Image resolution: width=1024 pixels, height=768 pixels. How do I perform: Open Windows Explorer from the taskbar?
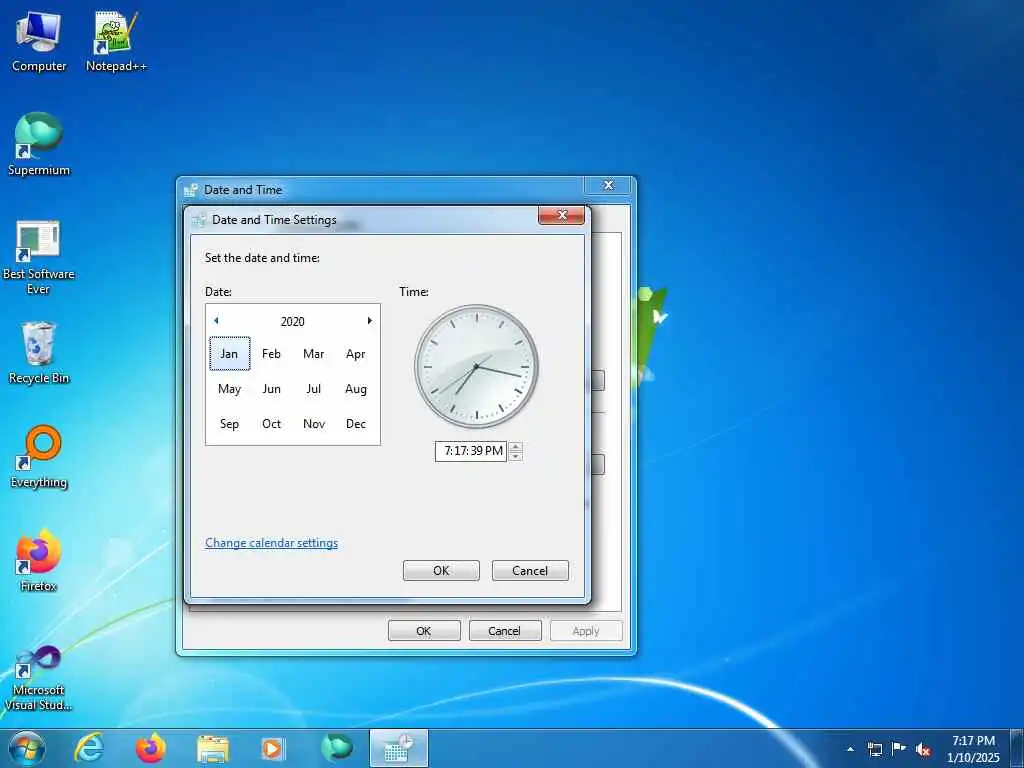213,748
